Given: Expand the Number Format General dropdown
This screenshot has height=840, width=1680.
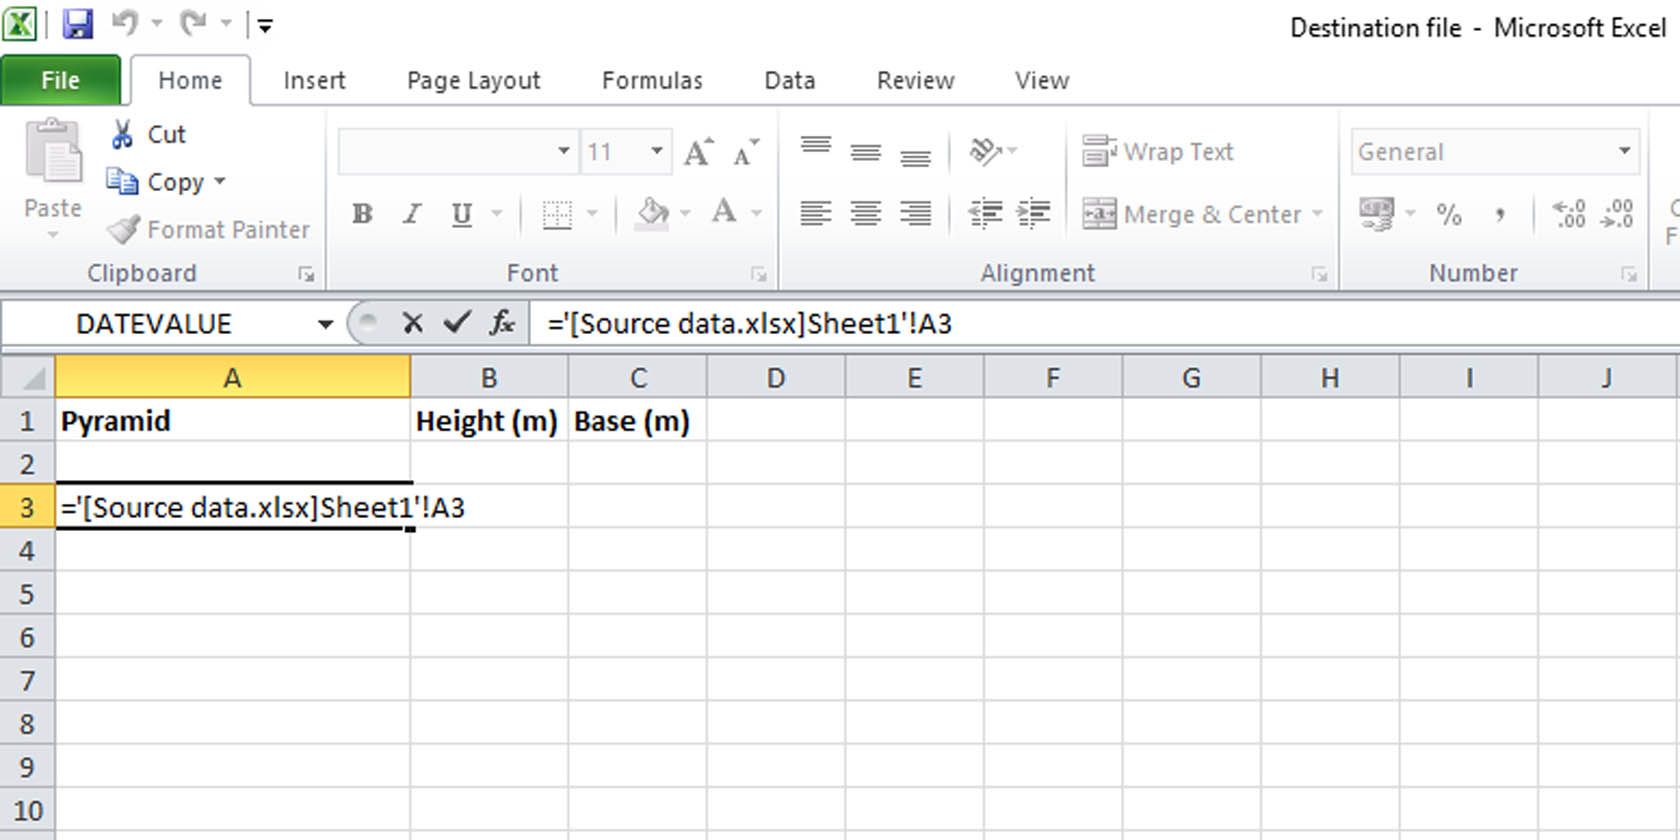Looking at the screenshot, I should [x=1624, y=152].
